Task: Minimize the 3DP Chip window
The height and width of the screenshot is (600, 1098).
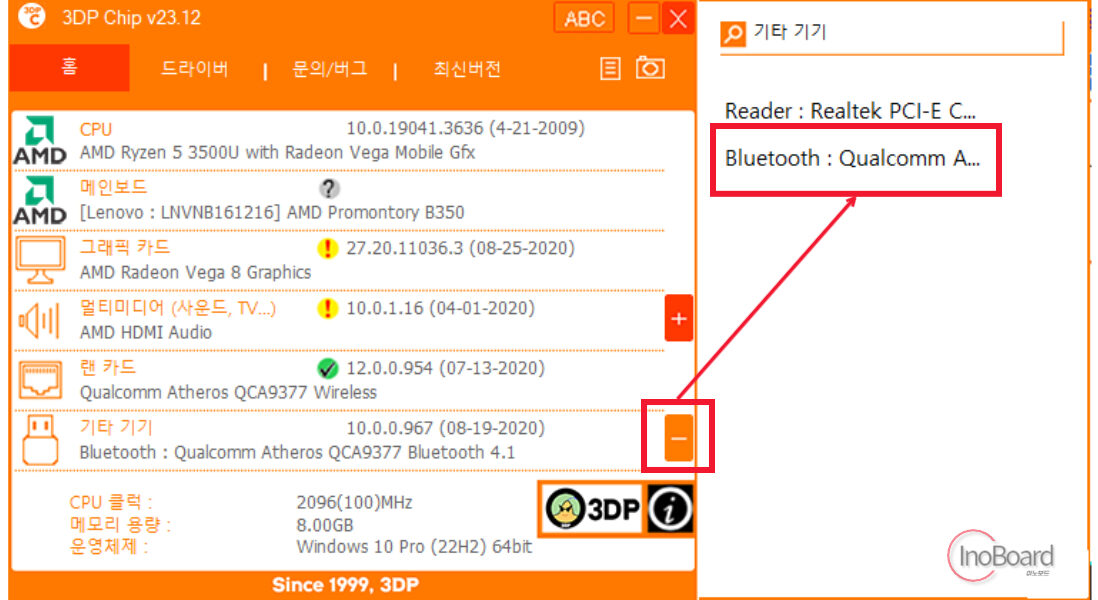Action: pos(644,18)
